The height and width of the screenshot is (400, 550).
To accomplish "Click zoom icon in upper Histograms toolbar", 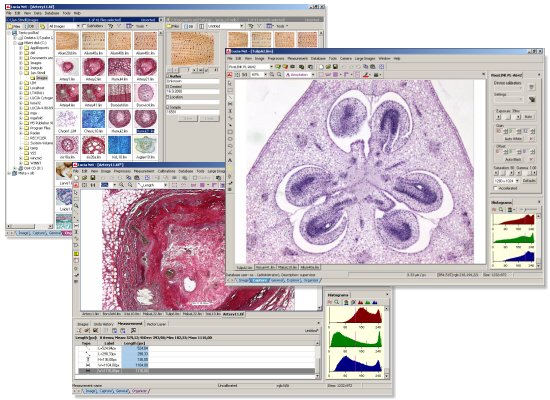I will coord(501,209).
